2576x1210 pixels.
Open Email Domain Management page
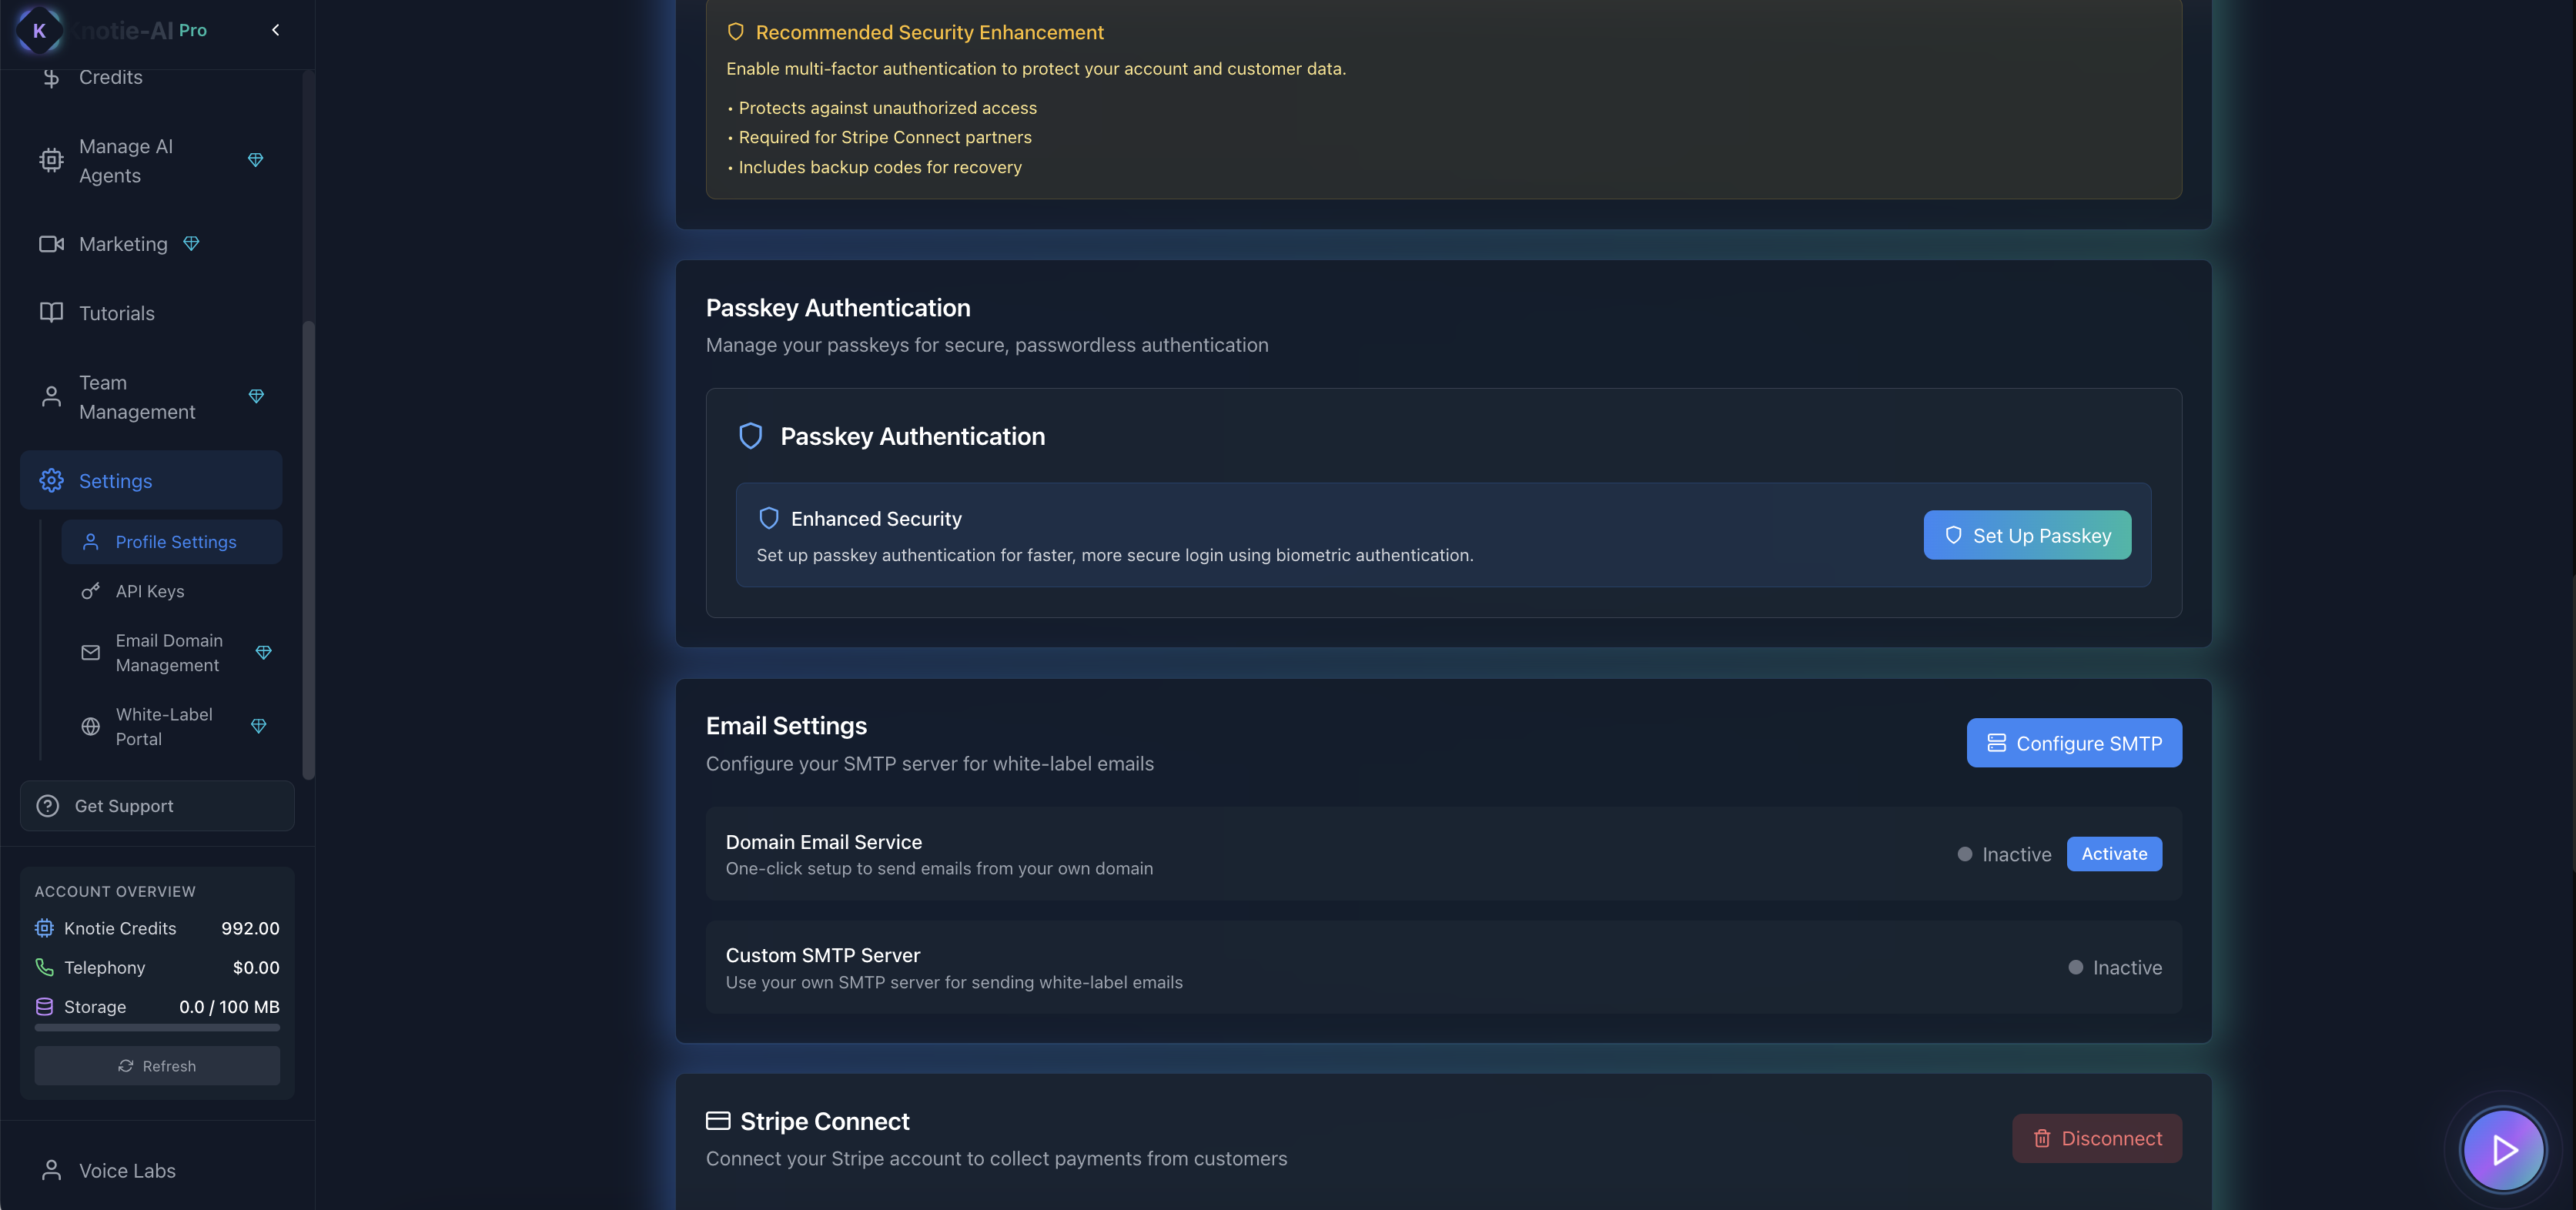168,652
